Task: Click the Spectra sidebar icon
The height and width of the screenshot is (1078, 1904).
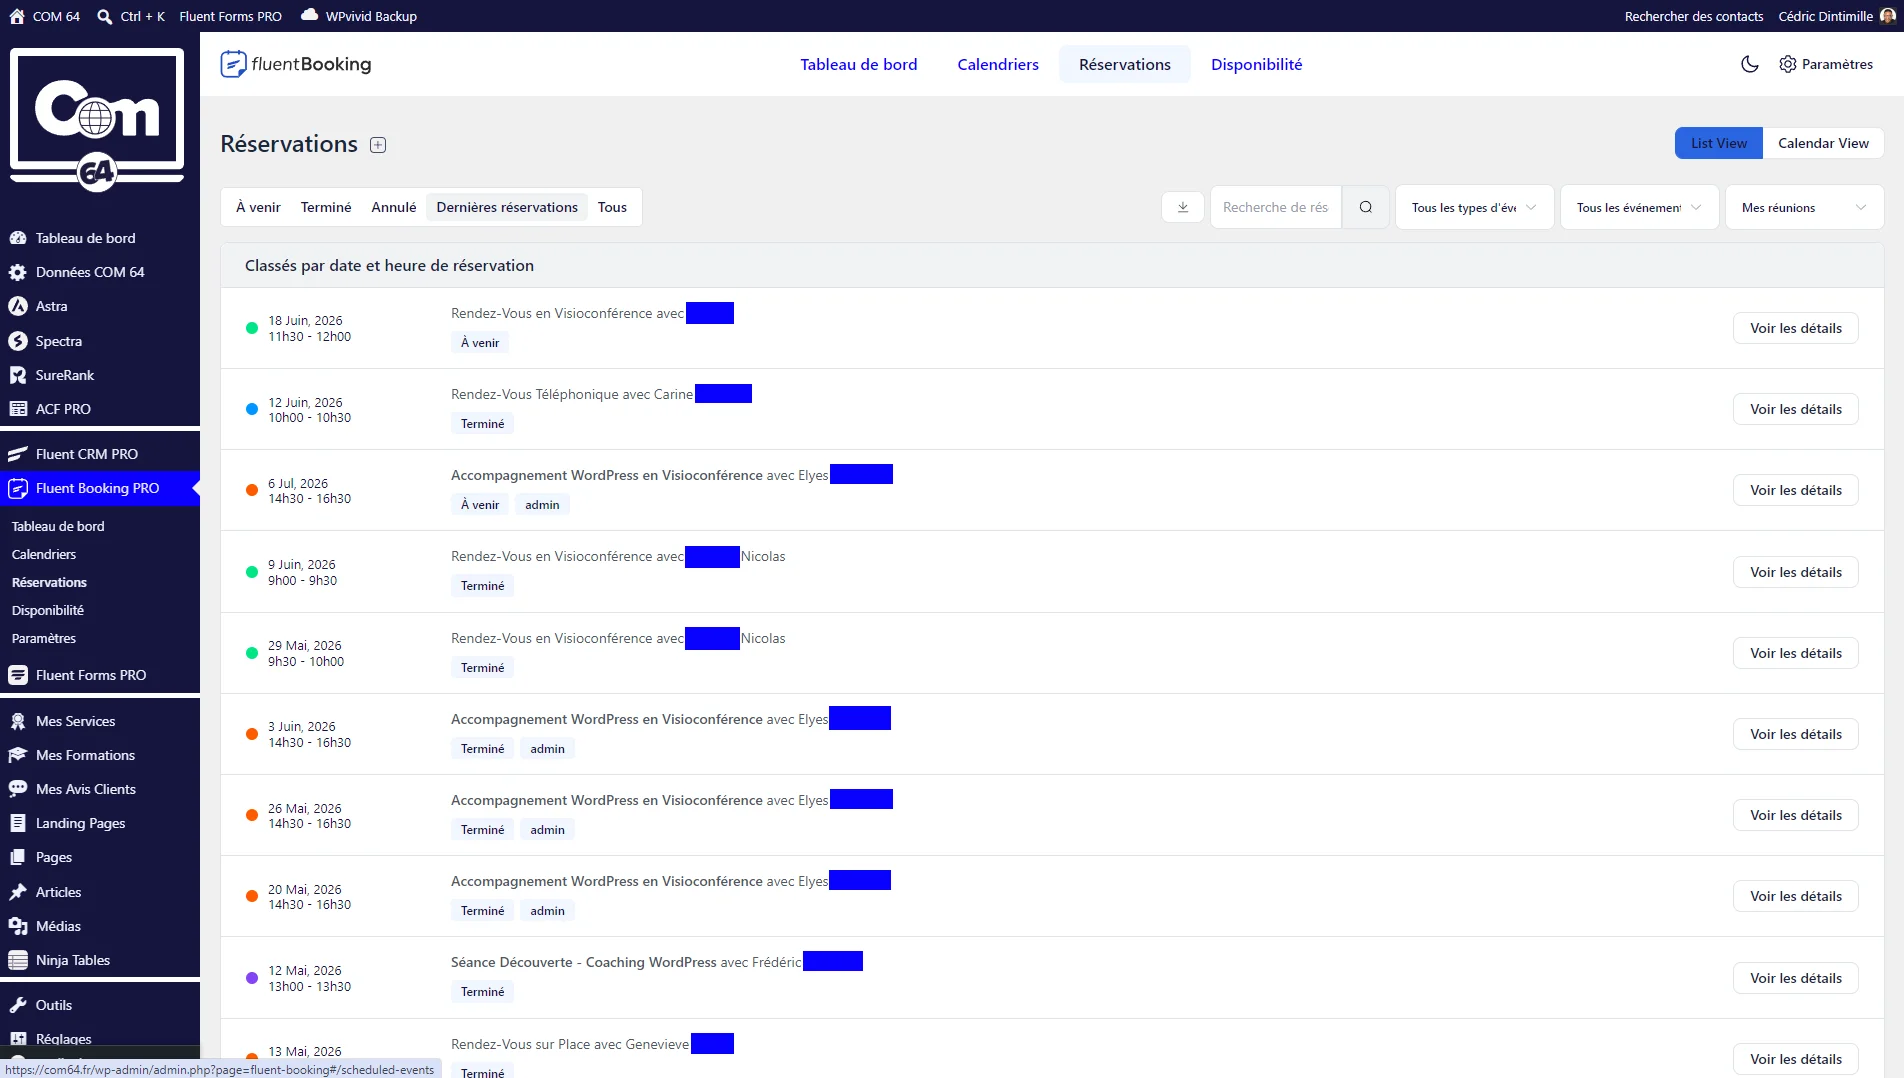Action: tap(18, 341)
